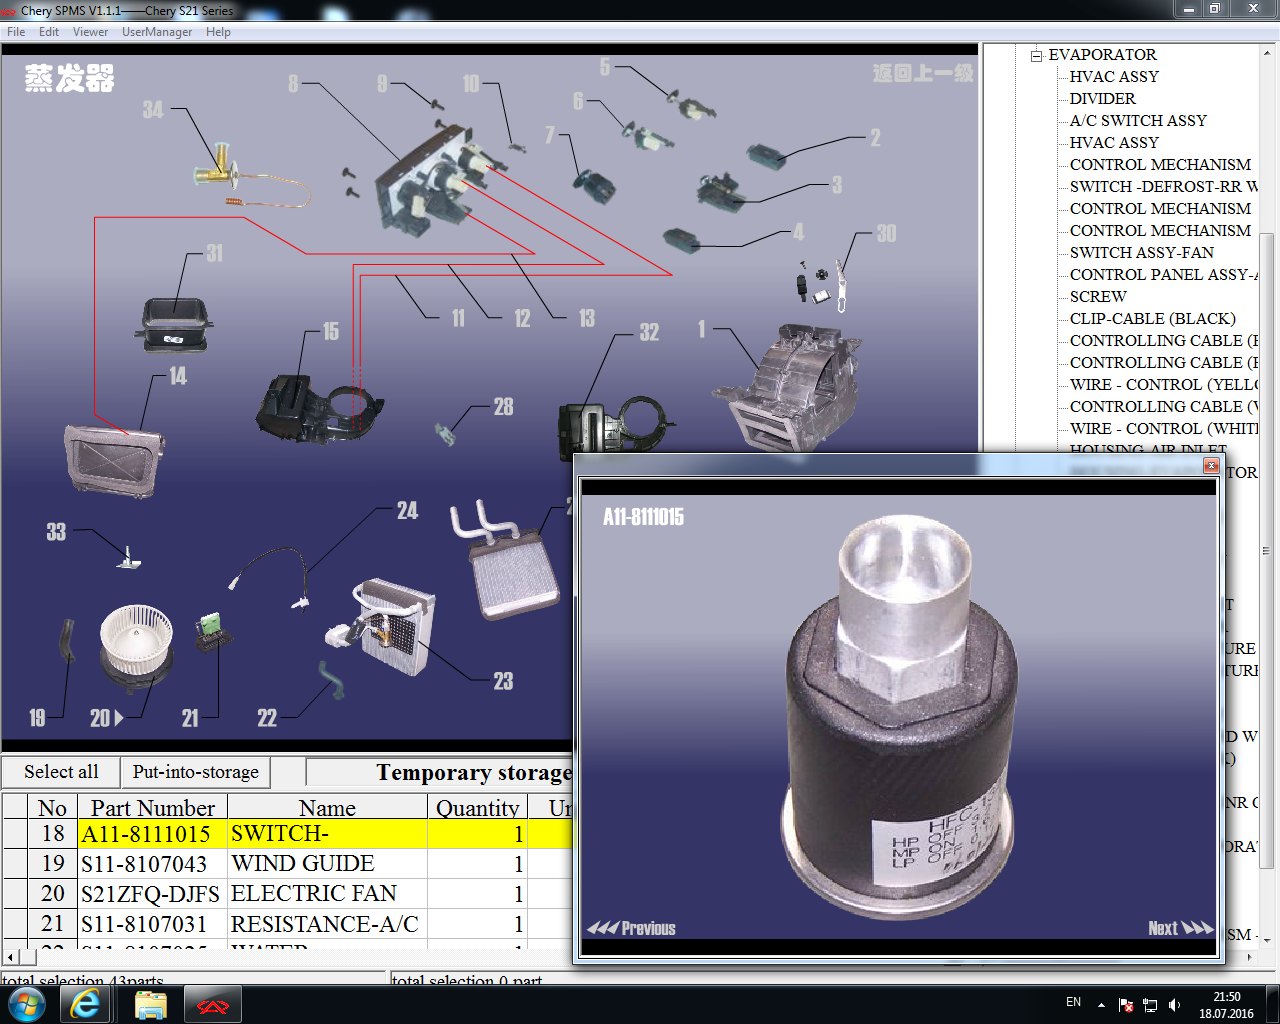
Task: Click the grey vent frame, part 14
Action: coord(113,460)
